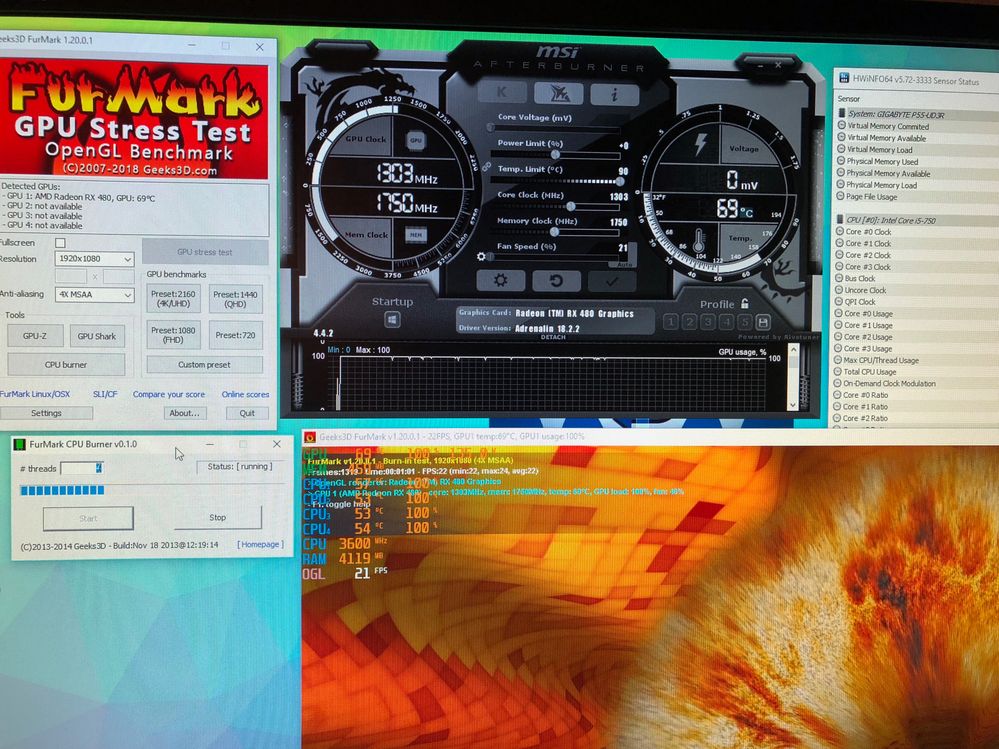The width and height of the screenshot is (999, 749).
Task: Open the Compare your score link
Action: (x=169, y=395)
